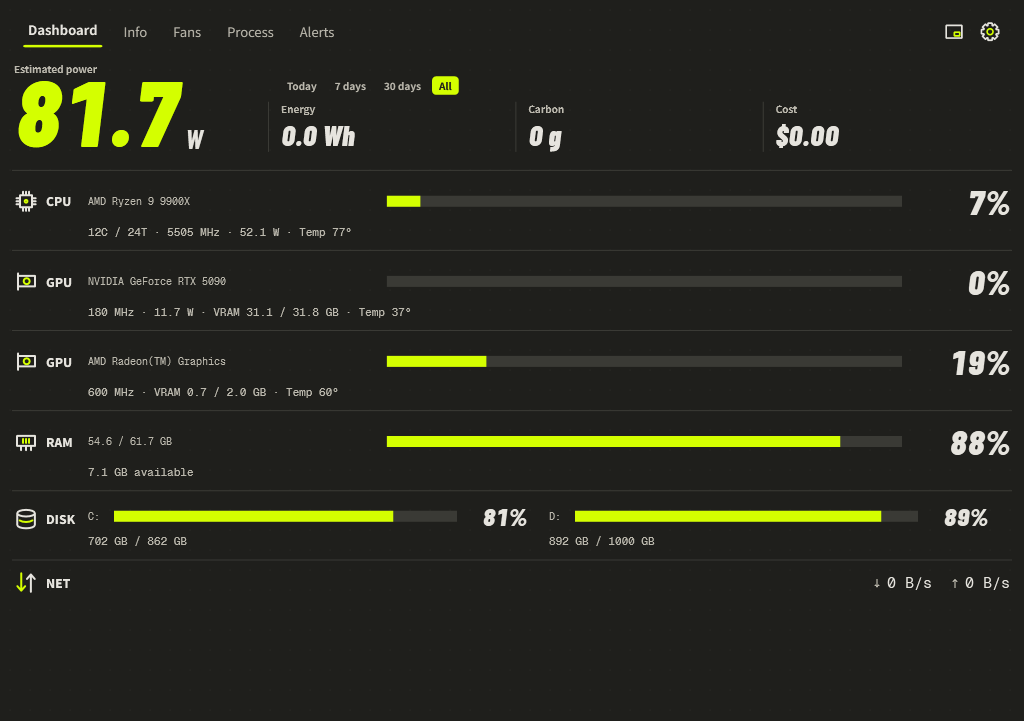Click the NVIDIA GeForce GPU usage bar

[x=644, y=281]
